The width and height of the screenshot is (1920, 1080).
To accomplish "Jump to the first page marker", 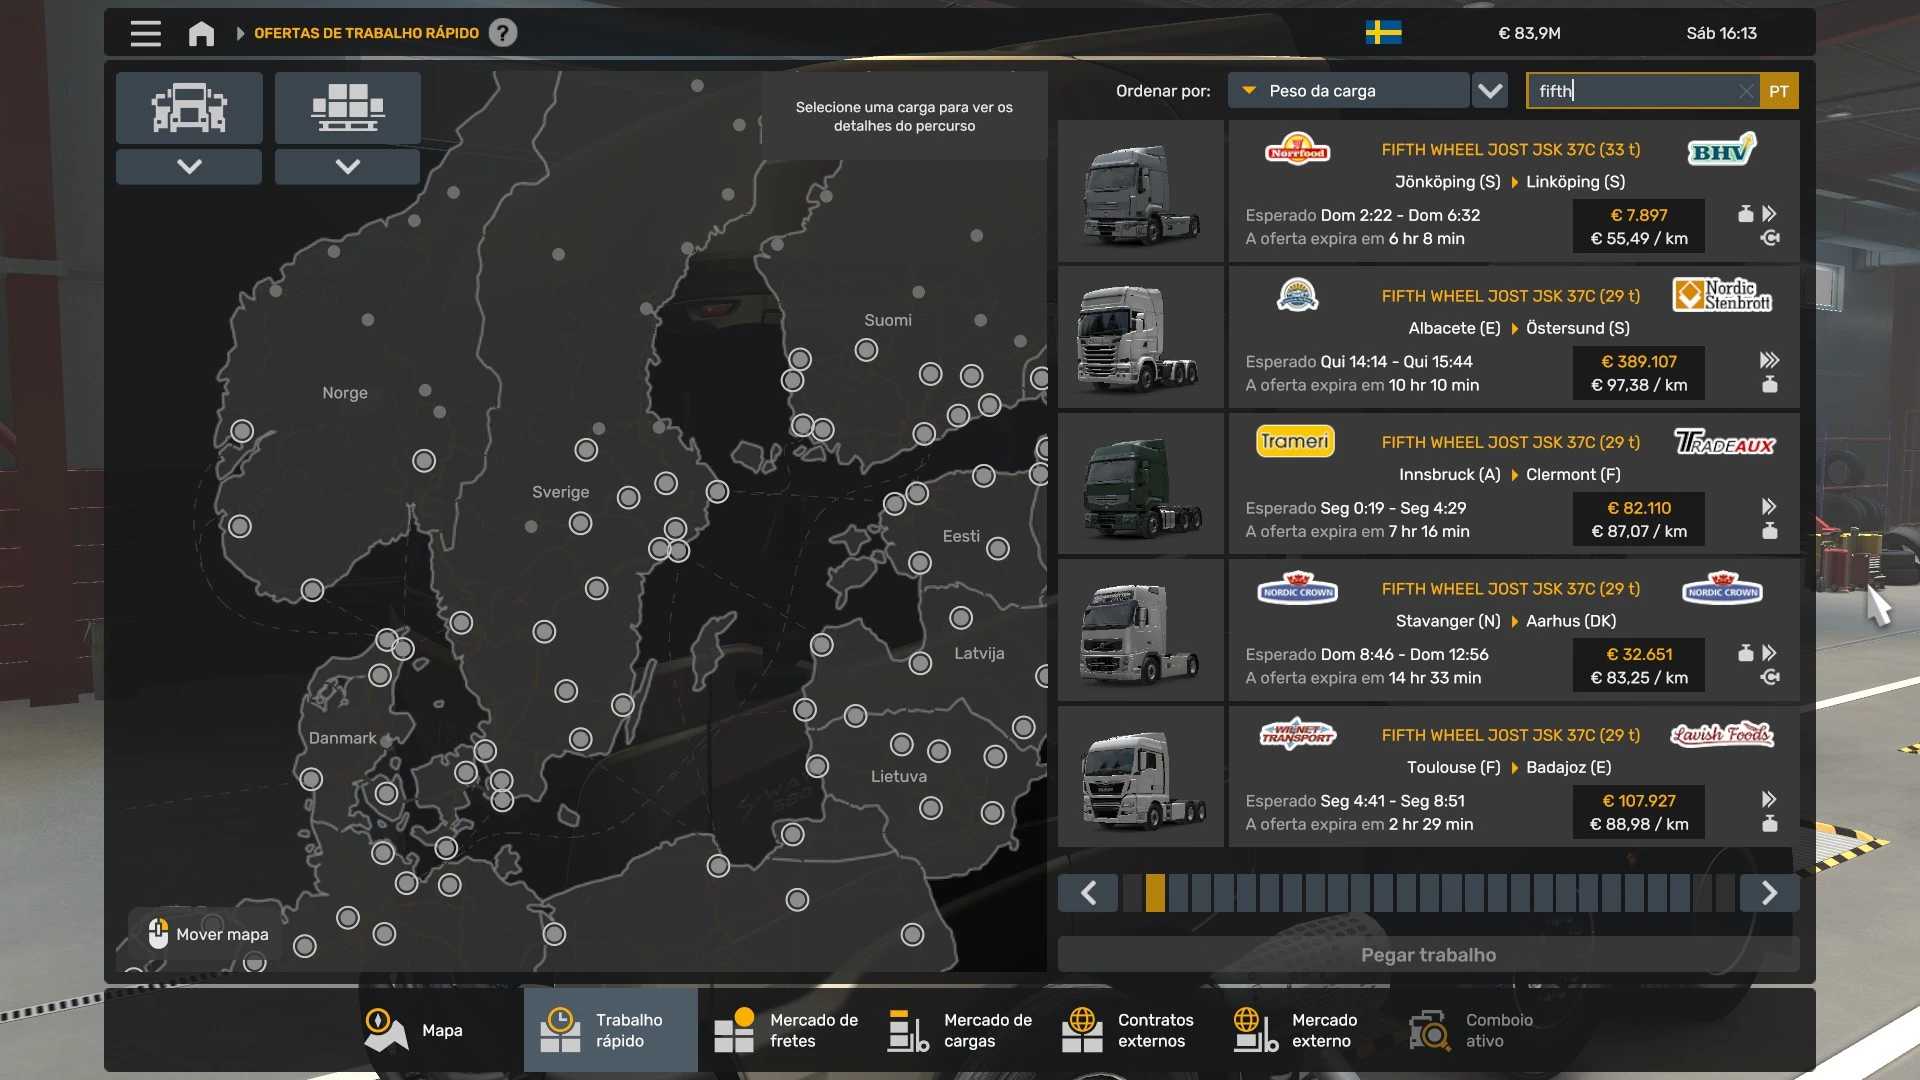I will click(1132, 893).
